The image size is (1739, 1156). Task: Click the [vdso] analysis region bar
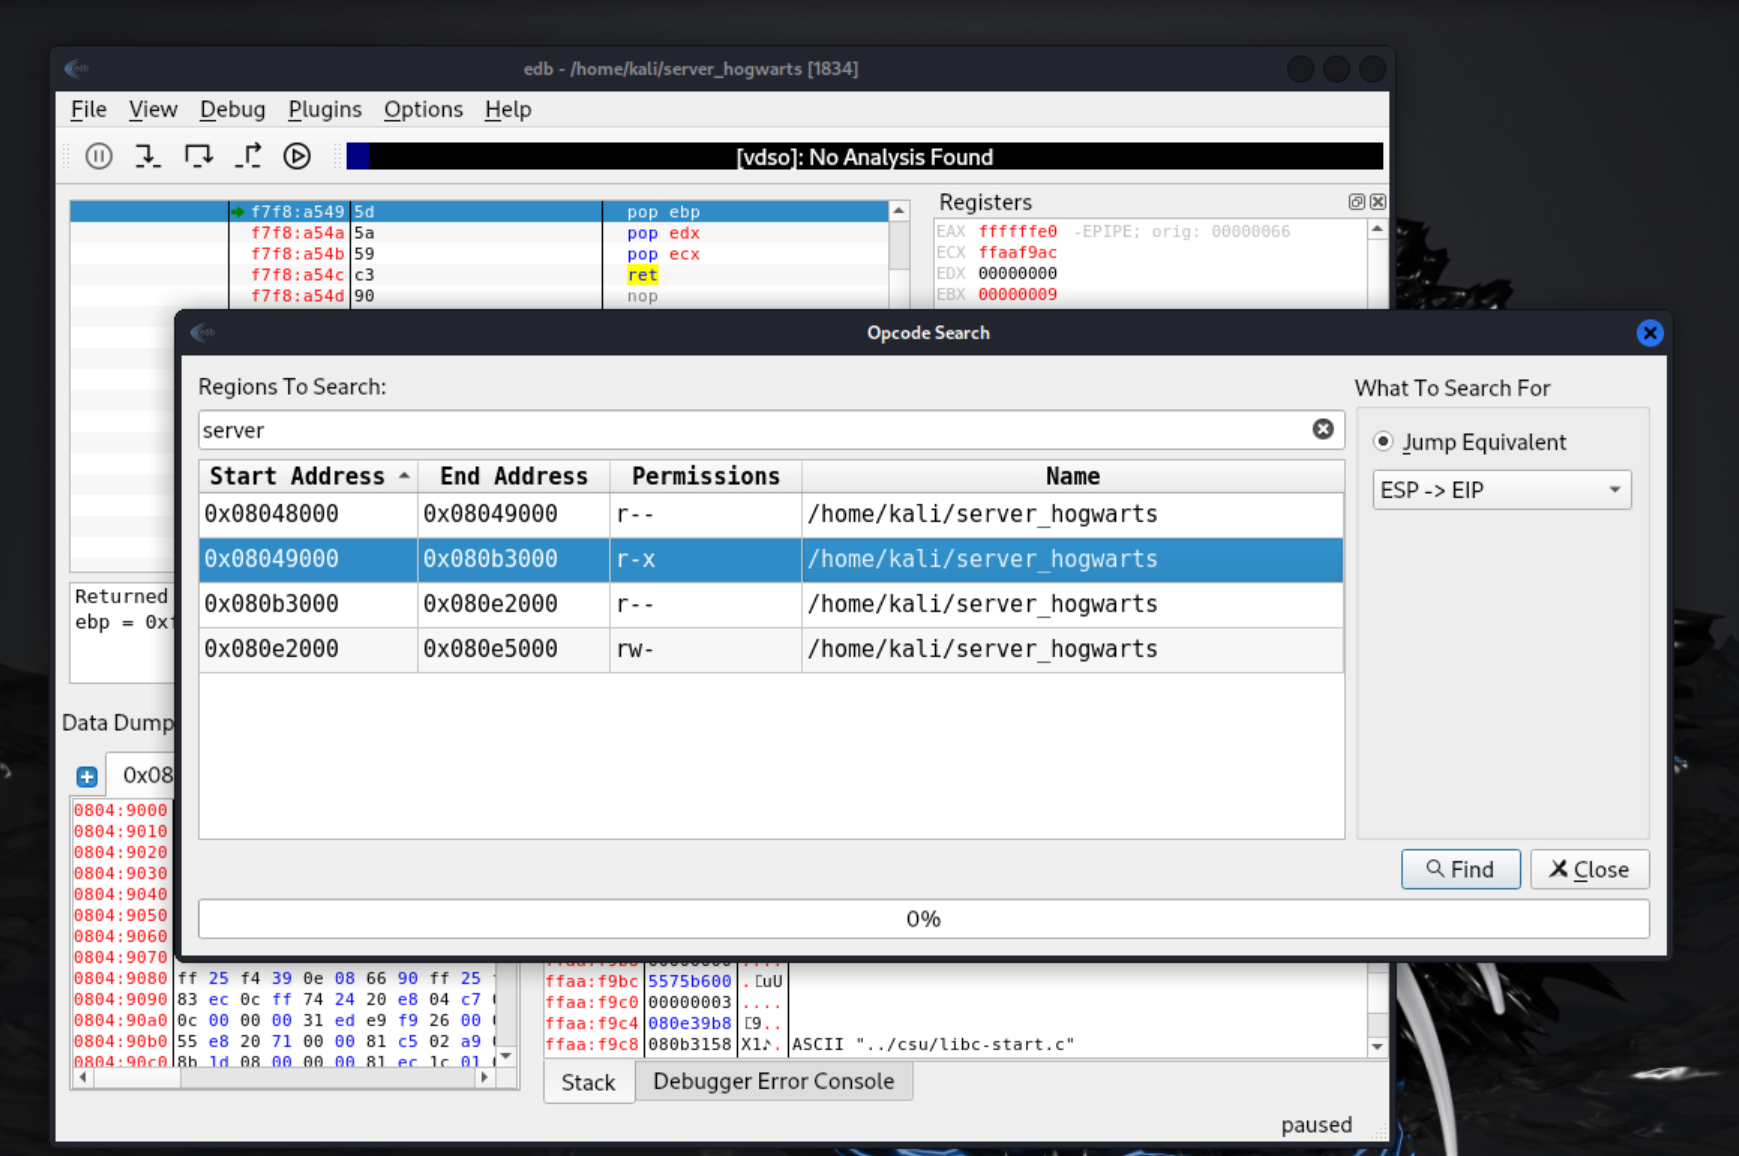(x=865, y=156)
